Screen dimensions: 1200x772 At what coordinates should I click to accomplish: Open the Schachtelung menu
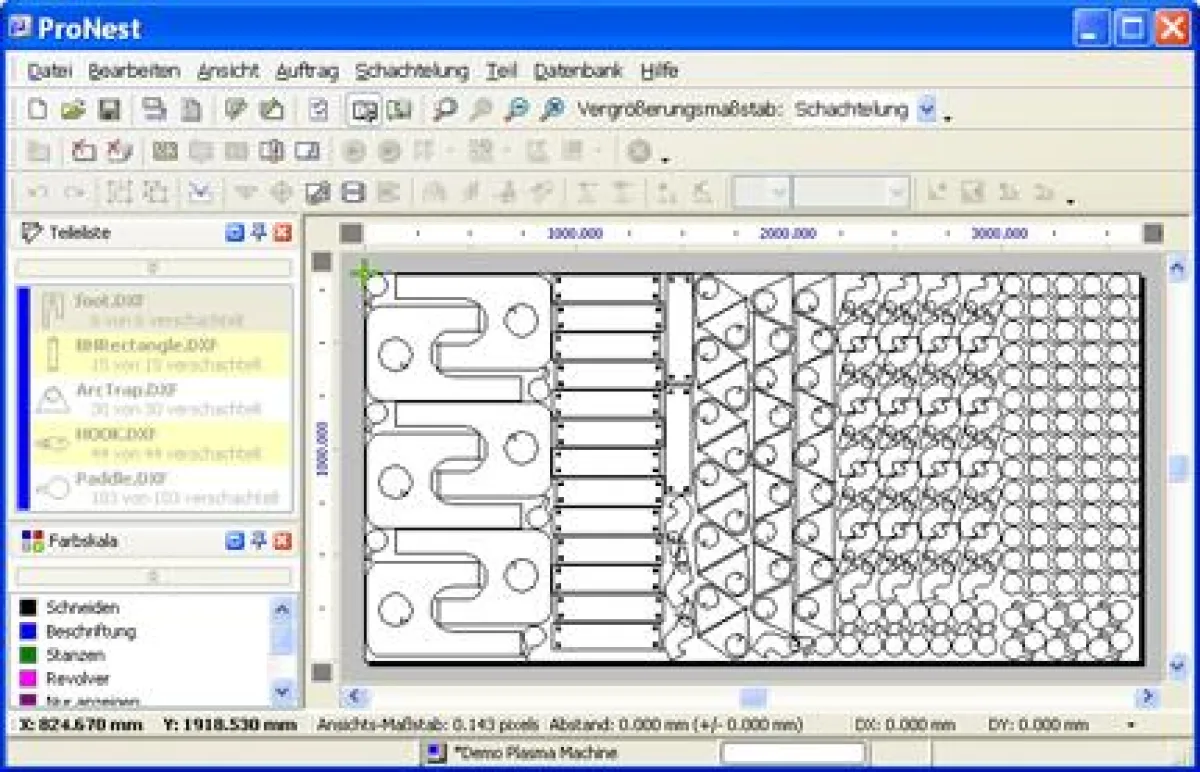[x=412, y=71]
